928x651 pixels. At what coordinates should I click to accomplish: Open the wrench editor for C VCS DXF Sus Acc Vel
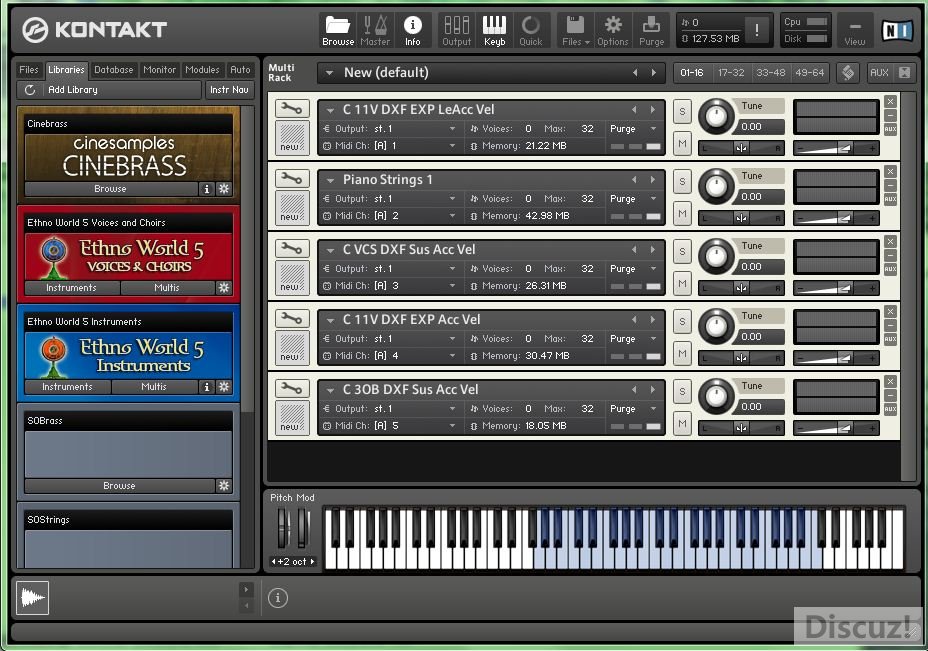tap(292, 249)
